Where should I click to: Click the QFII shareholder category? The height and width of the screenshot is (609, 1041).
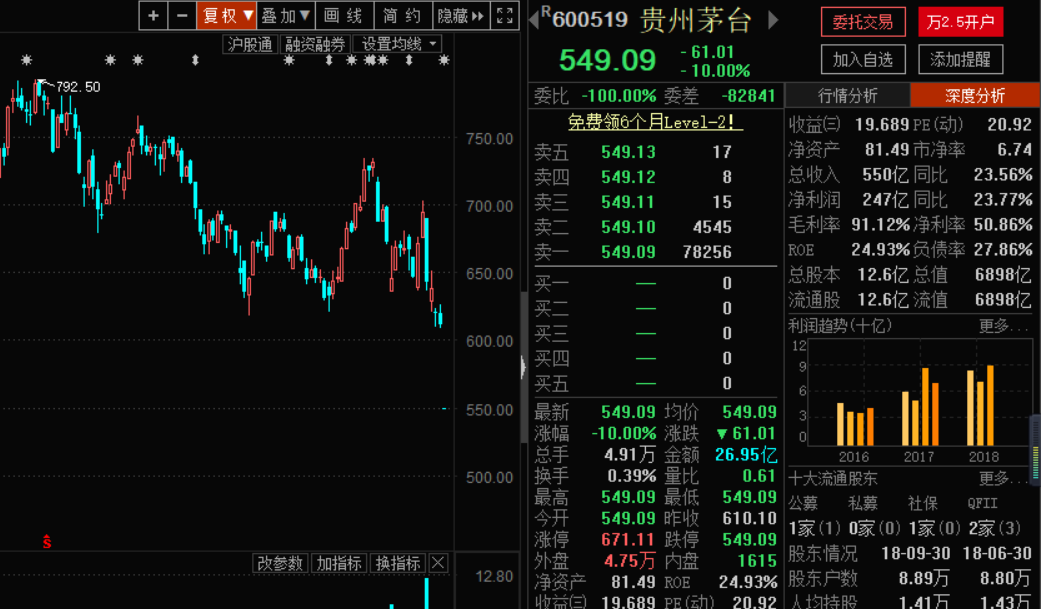pos(983,503)
